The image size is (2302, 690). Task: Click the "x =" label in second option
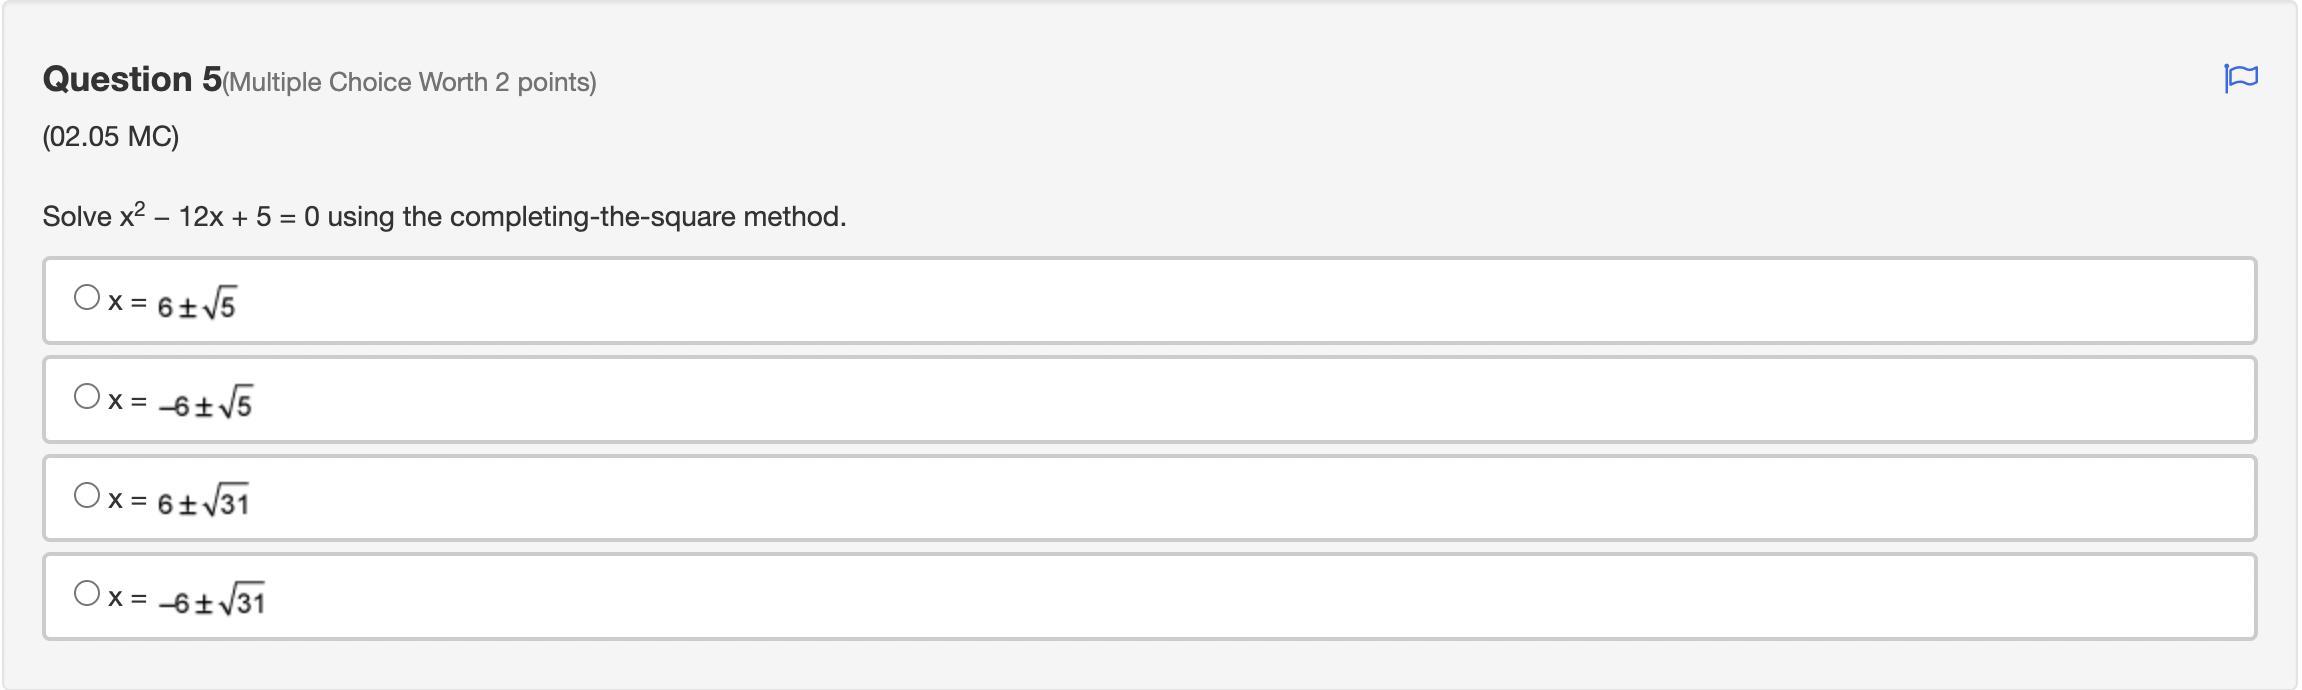tap(127, 401)
